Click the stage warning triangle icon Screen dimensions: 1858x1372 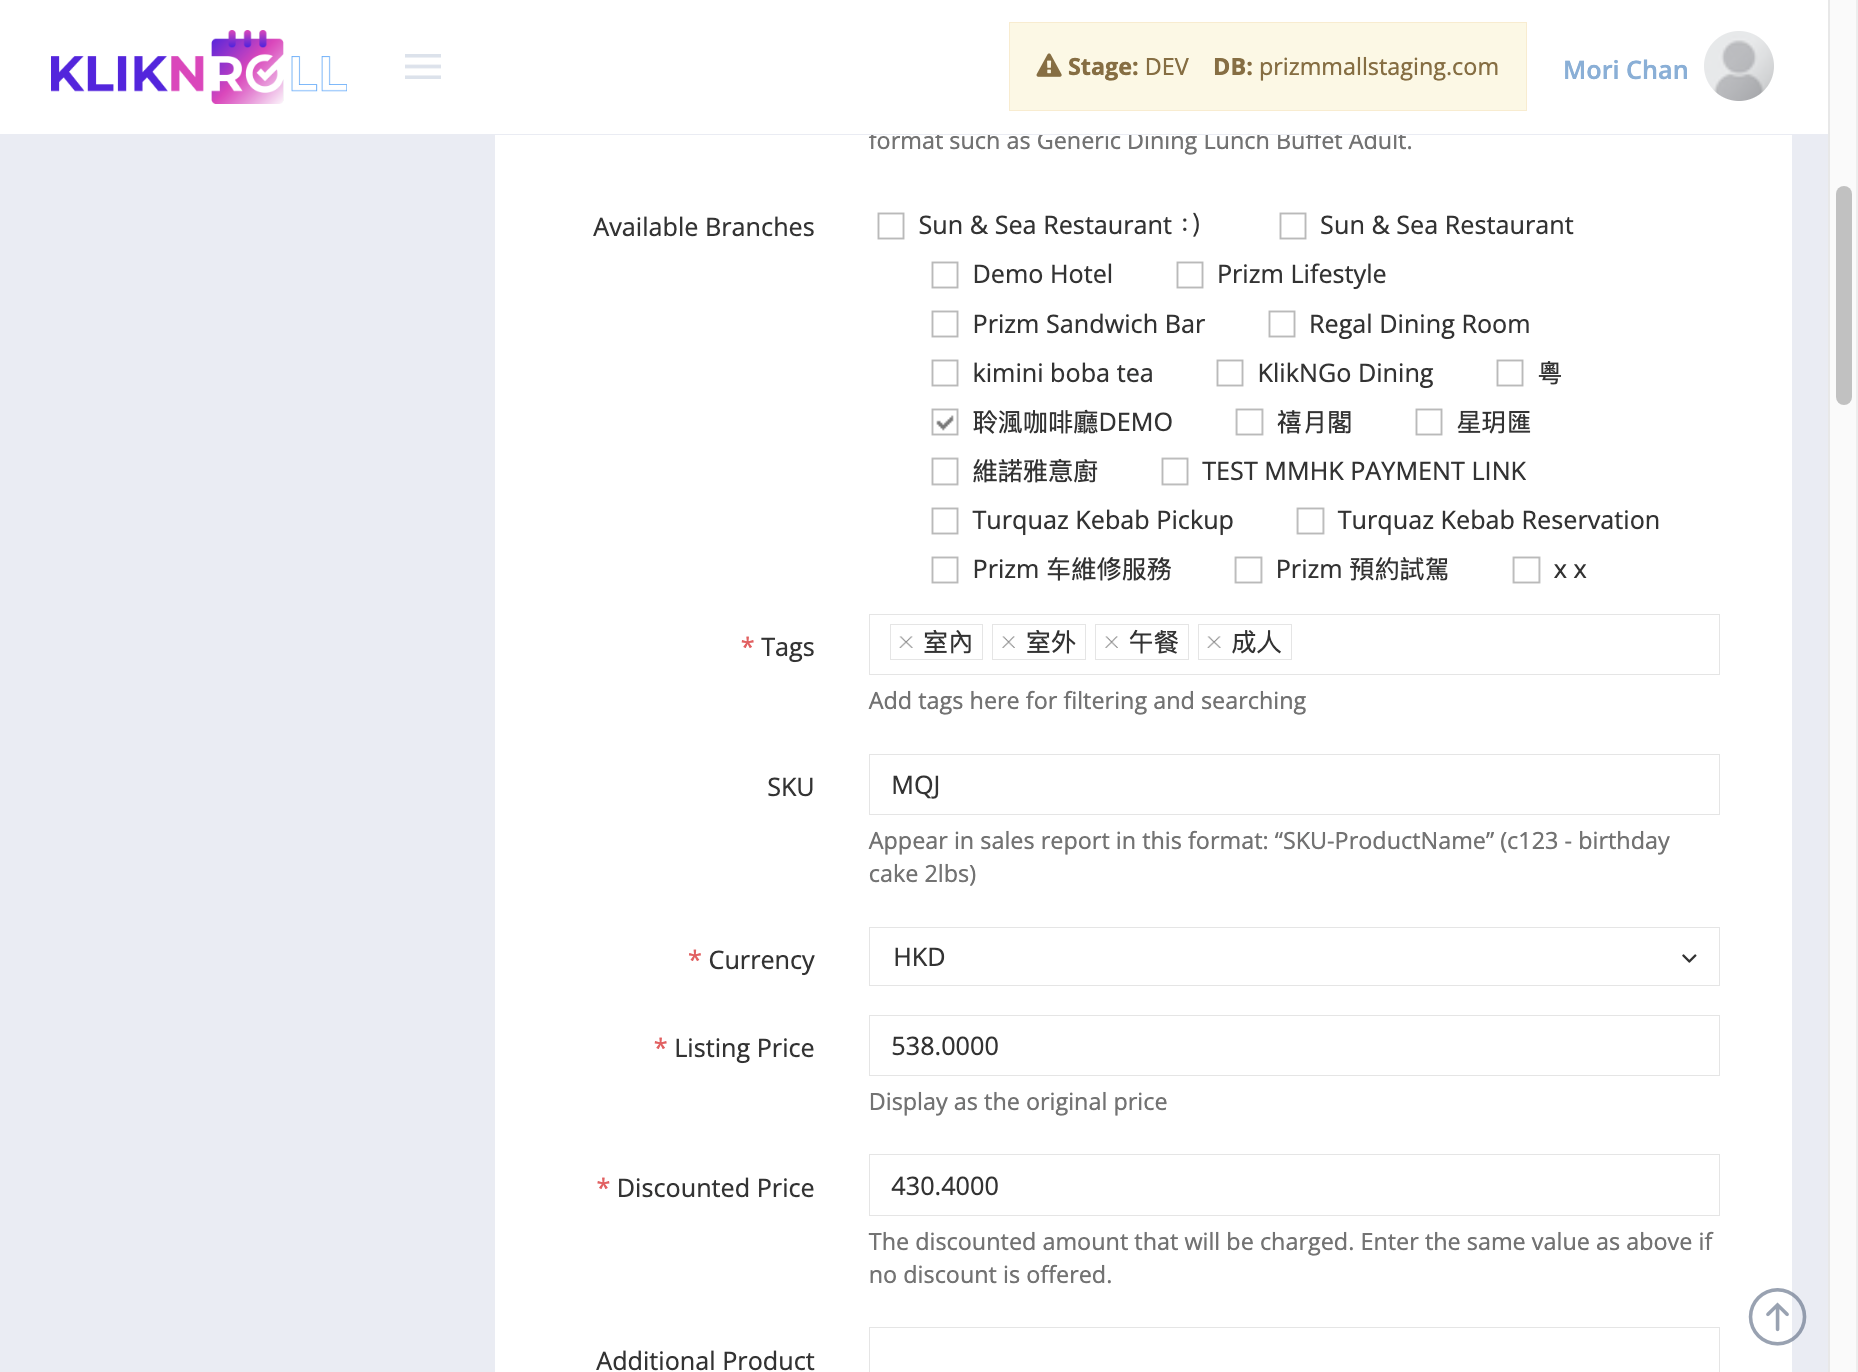tap(1048, 66)
